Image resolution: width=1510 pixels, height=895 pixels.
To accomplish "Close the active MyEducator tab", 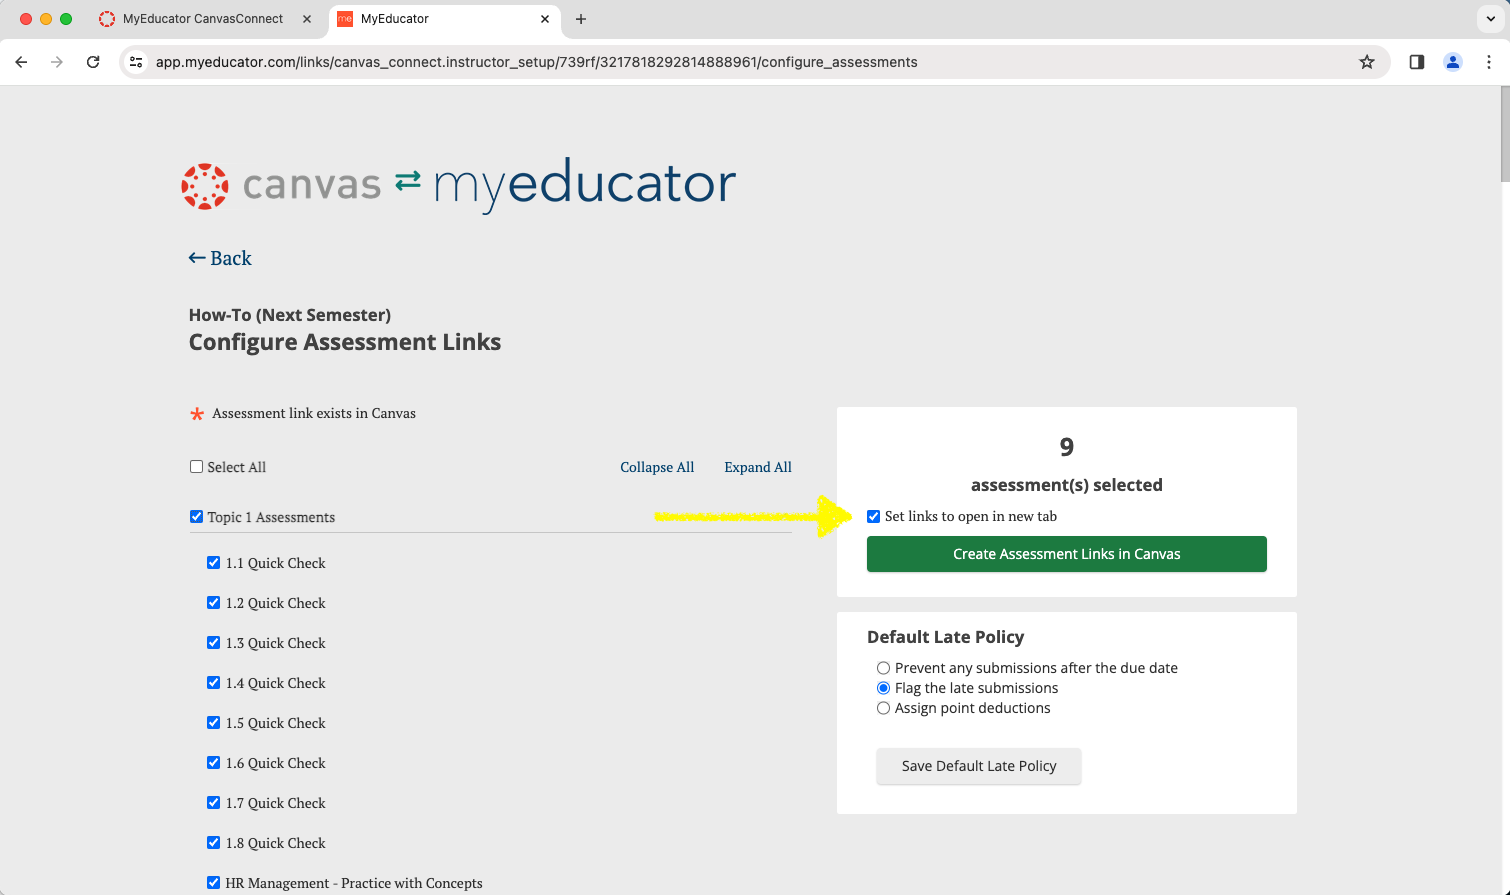I will point(545,19).
